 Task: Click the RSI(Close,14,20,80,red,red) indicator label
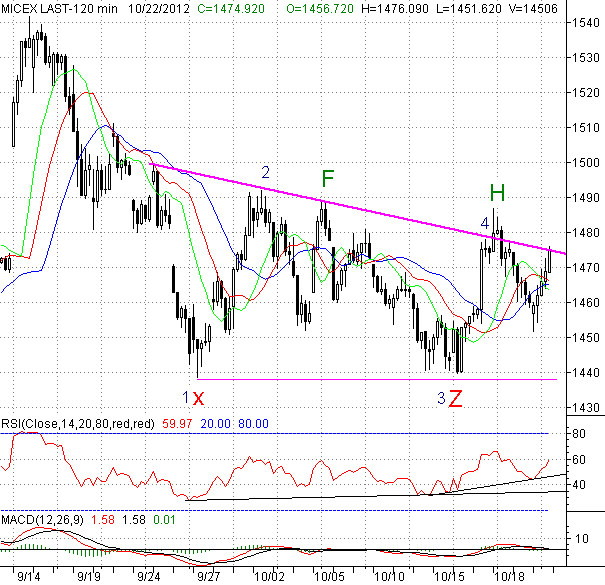[x=78, y=424]
